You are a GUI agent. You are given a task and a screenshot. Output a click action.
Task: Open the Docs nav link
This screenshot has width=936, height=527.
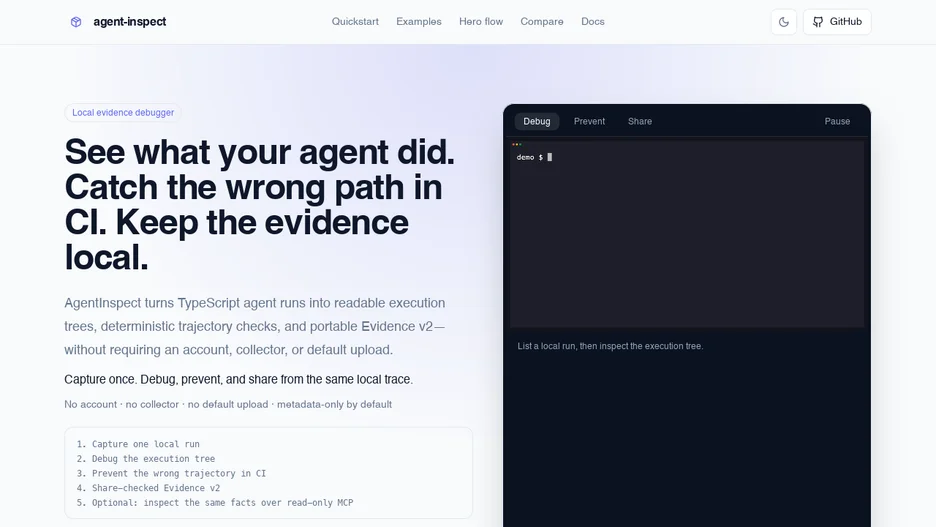point(593,21)
